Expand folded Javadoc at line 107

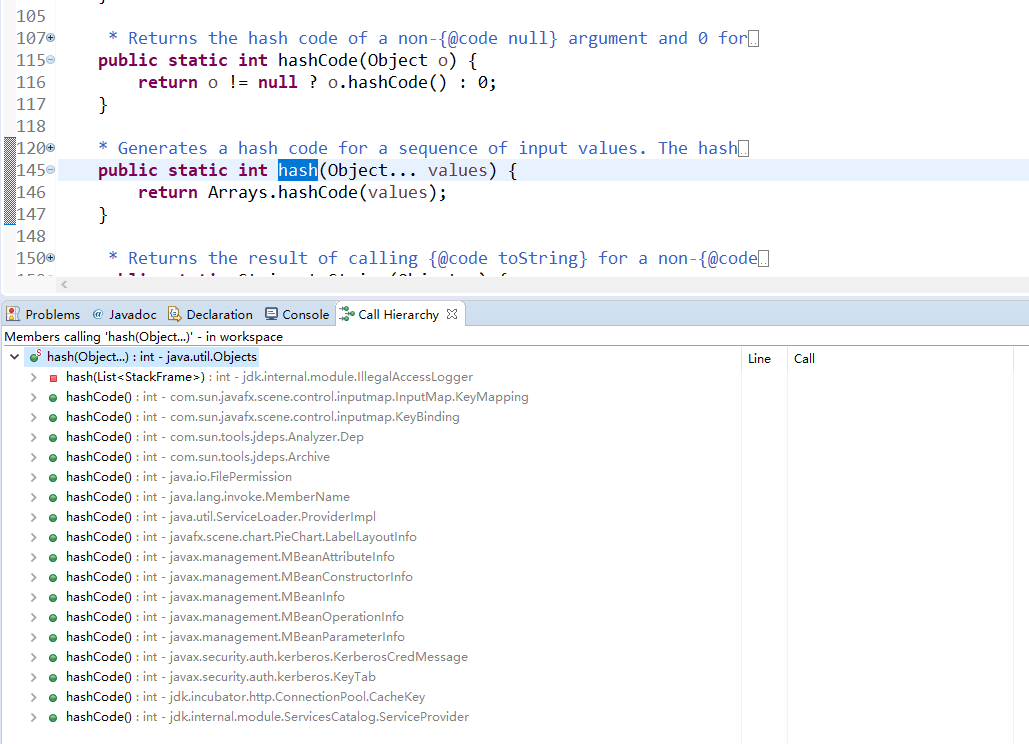click(51, 38)
